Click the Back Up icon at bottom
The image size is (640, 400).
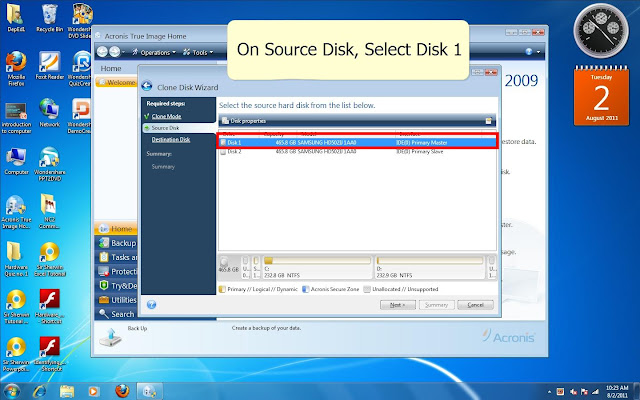(x=111, y=336)
